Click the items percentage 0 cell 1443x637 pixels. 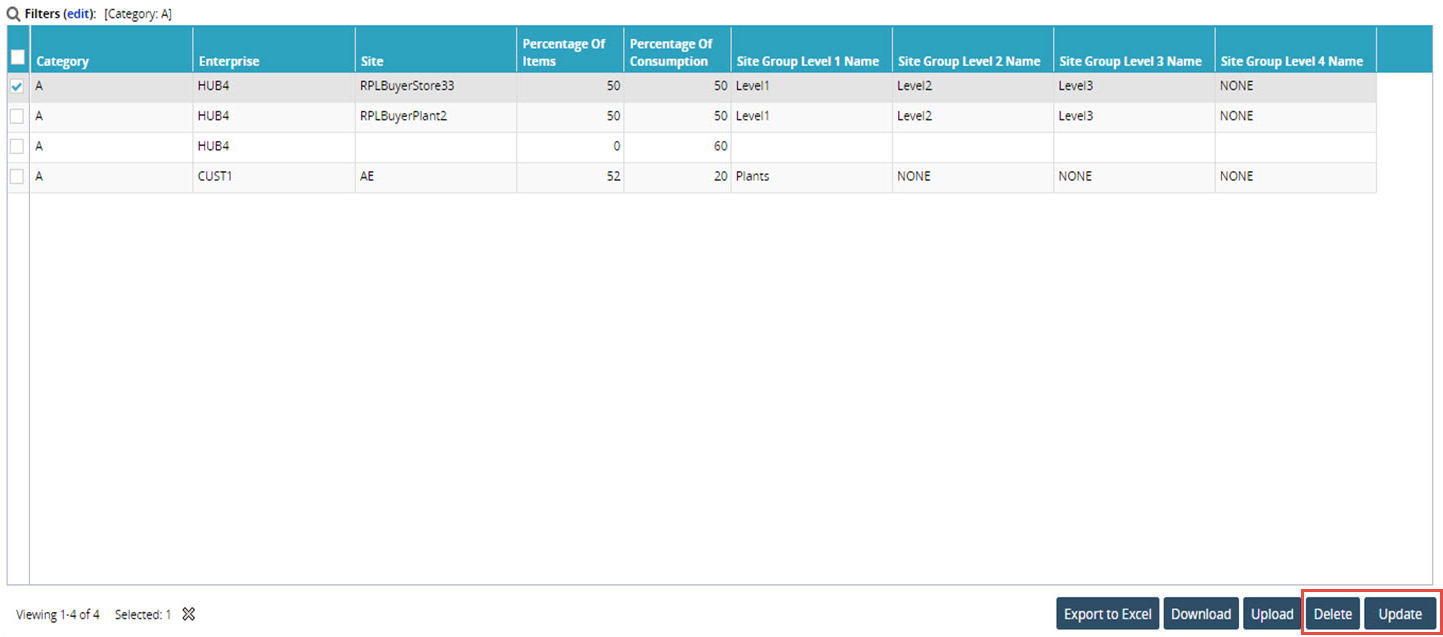[x=570, y=147]
